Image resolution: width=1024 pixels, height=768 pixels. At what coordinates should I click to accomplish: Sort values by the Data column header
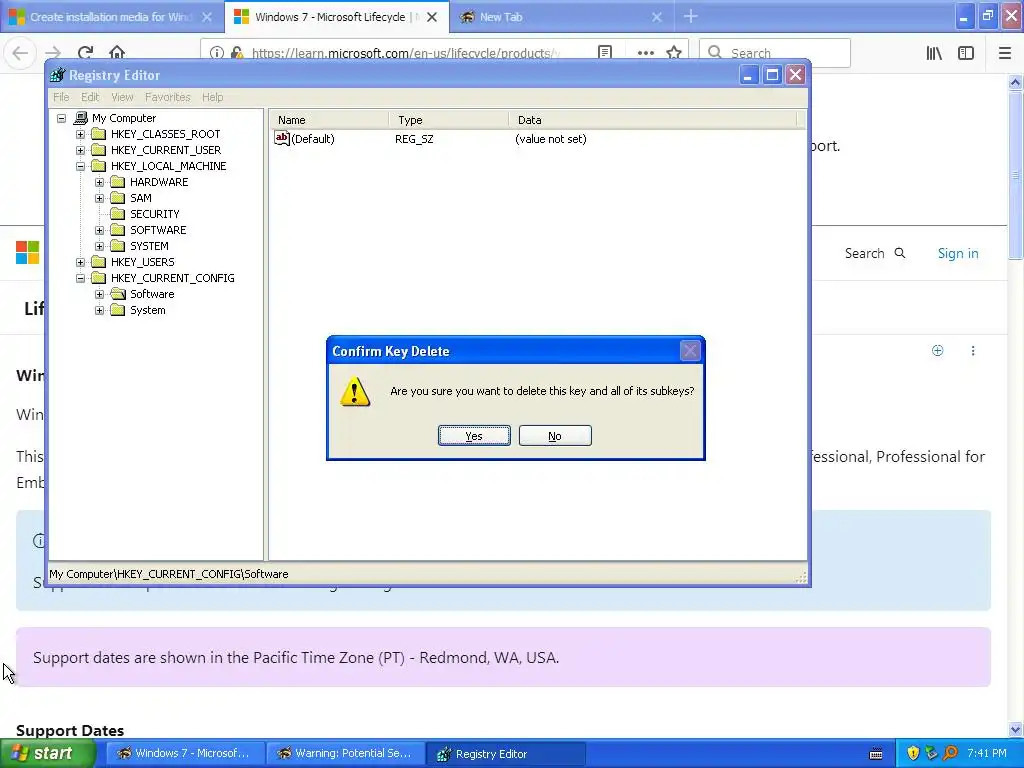tap(653, 120)
